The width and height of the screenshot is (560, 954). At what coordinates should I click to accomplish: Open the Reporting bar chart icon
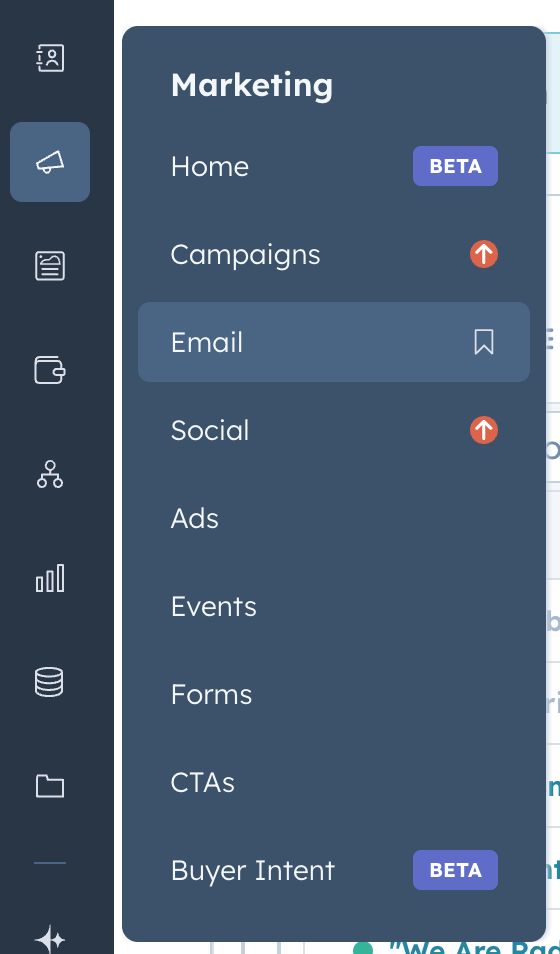coord(50,578)
